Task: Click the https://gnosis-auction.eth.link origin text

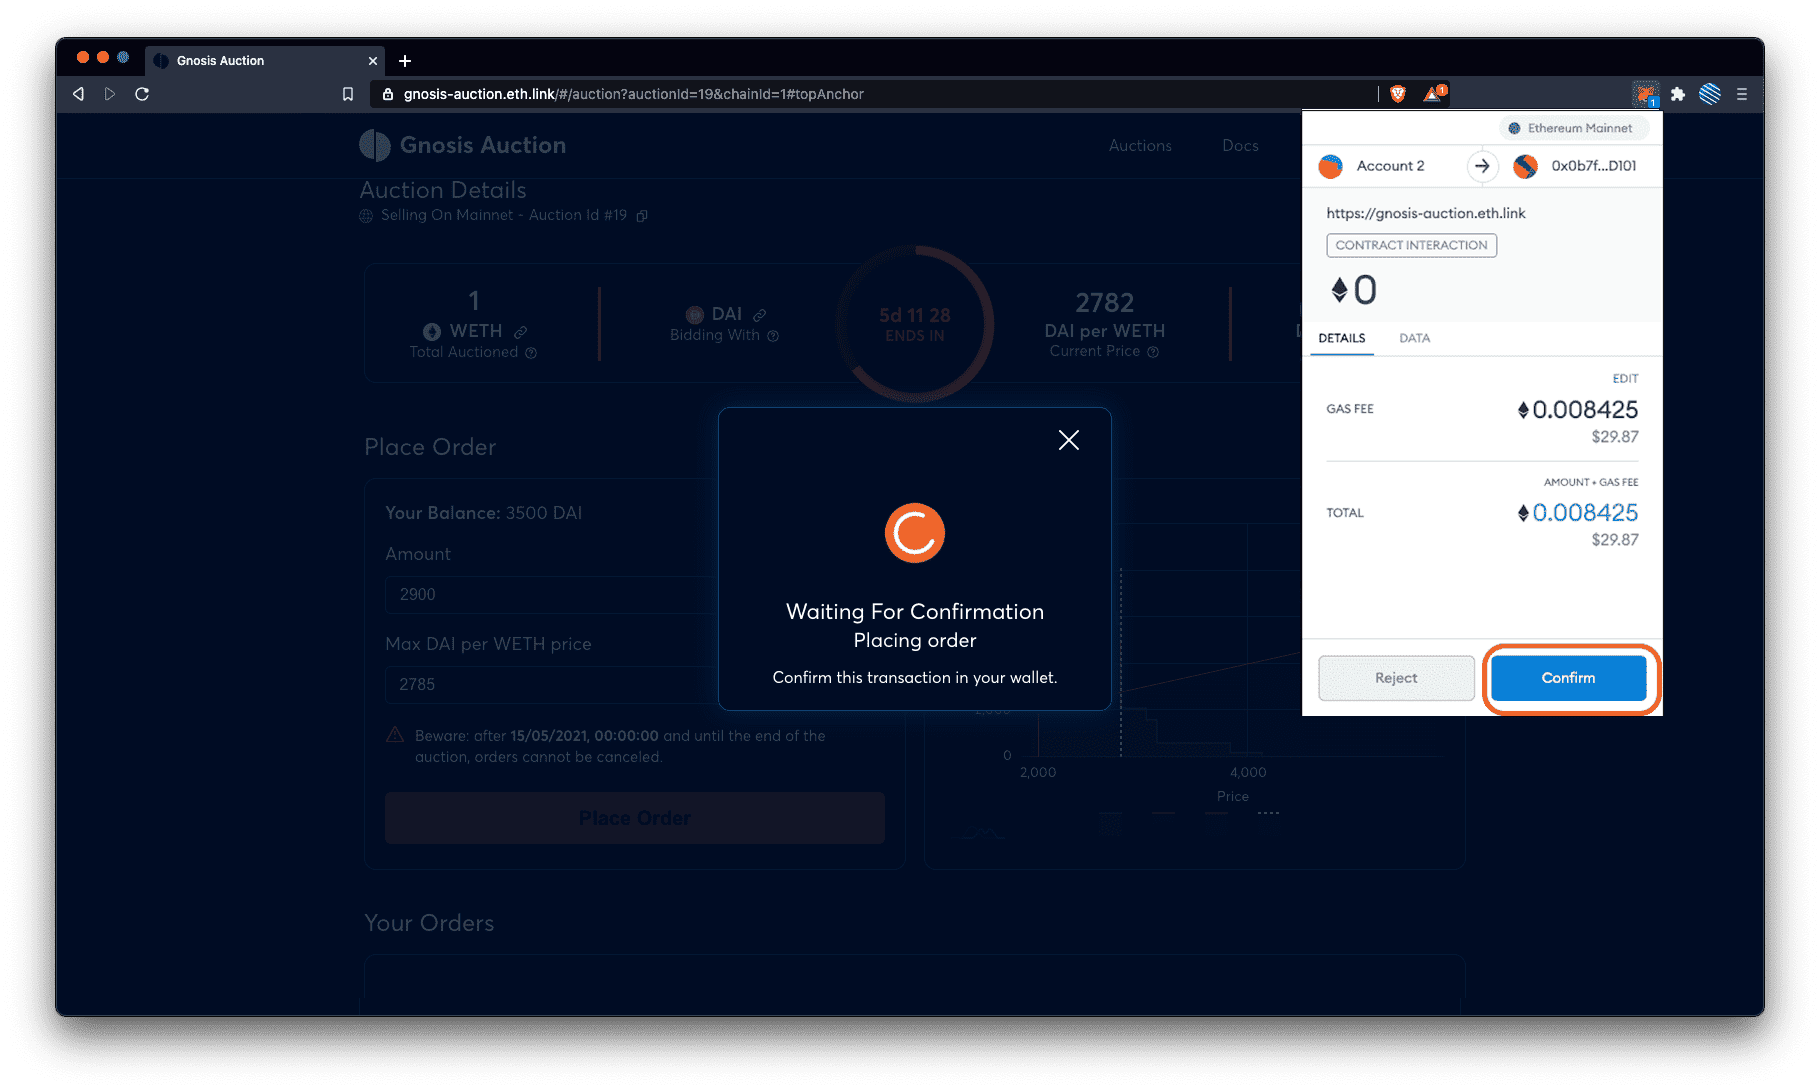Action: pos(1426,213)
